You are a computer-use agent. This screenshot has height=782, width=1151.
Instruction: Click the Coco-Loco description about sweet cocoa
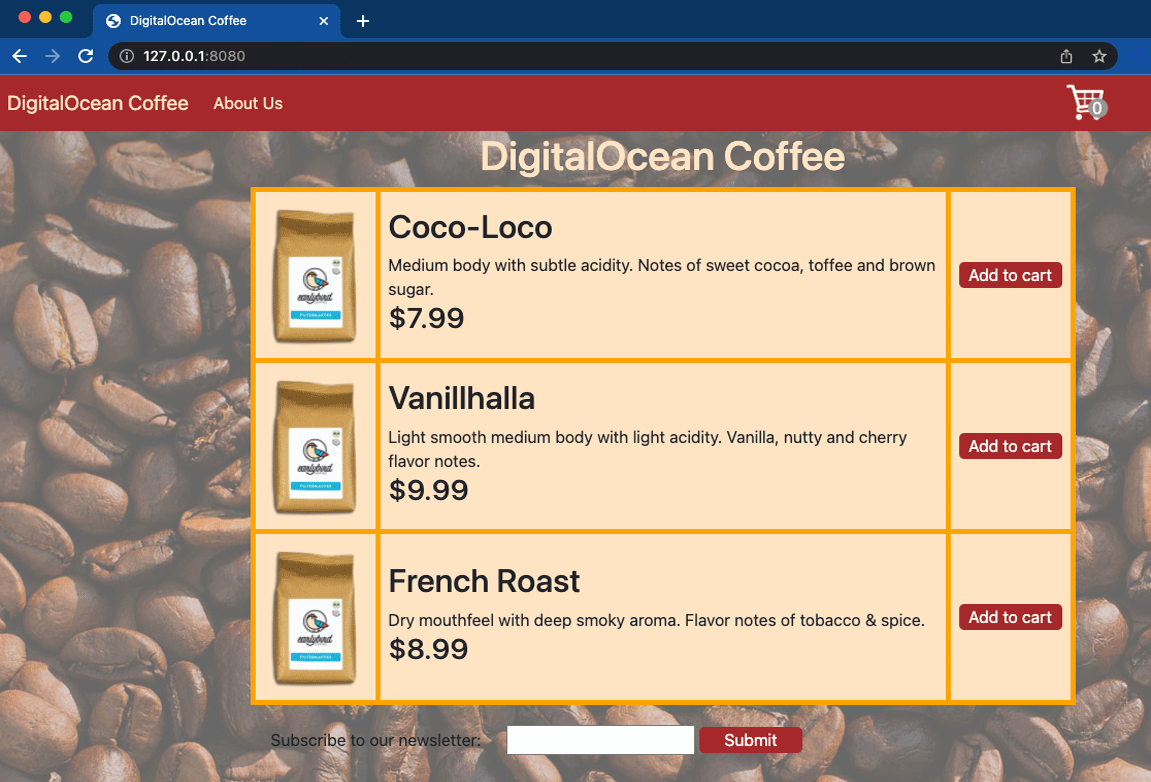coord(662,277)
